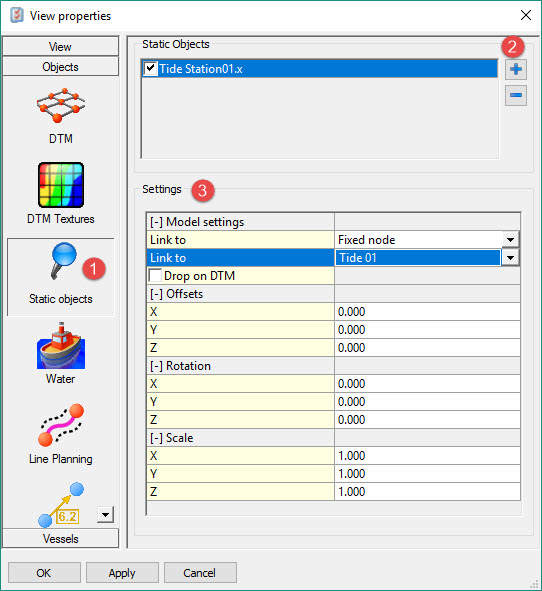Click the minus remove-object icon
Image resolution: width=542 pixels, height=591 pixels.
click(516, 95)
